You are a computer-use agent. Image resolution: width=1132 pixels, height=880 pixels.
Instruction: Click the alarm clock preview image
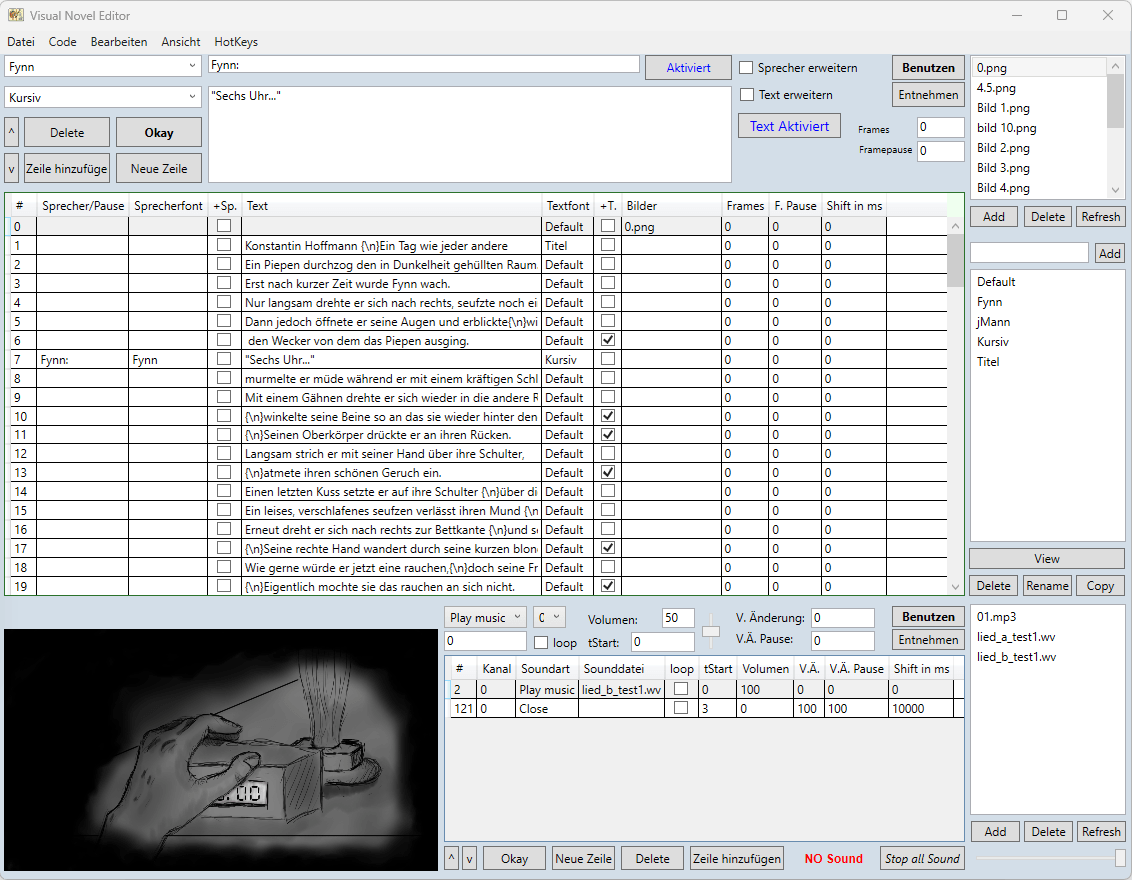(221, 749)
